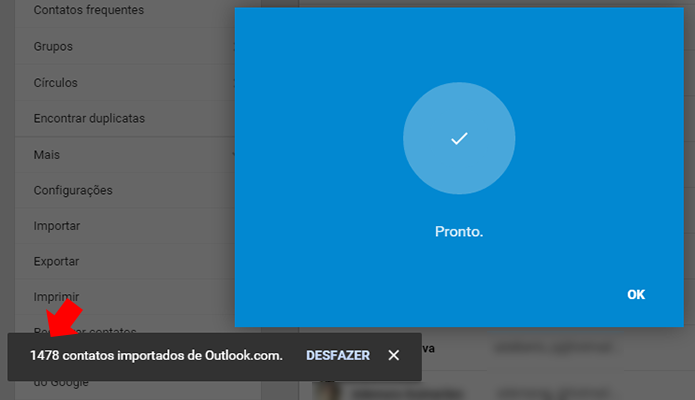Click the Pronto. status text
Image resolution: width=695 pixels, height=400 pixels.
tap(459, 231)
